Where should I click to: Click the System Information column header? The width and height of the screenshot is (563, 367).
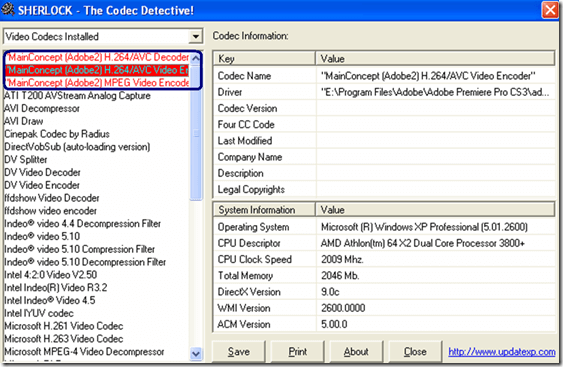264,210
